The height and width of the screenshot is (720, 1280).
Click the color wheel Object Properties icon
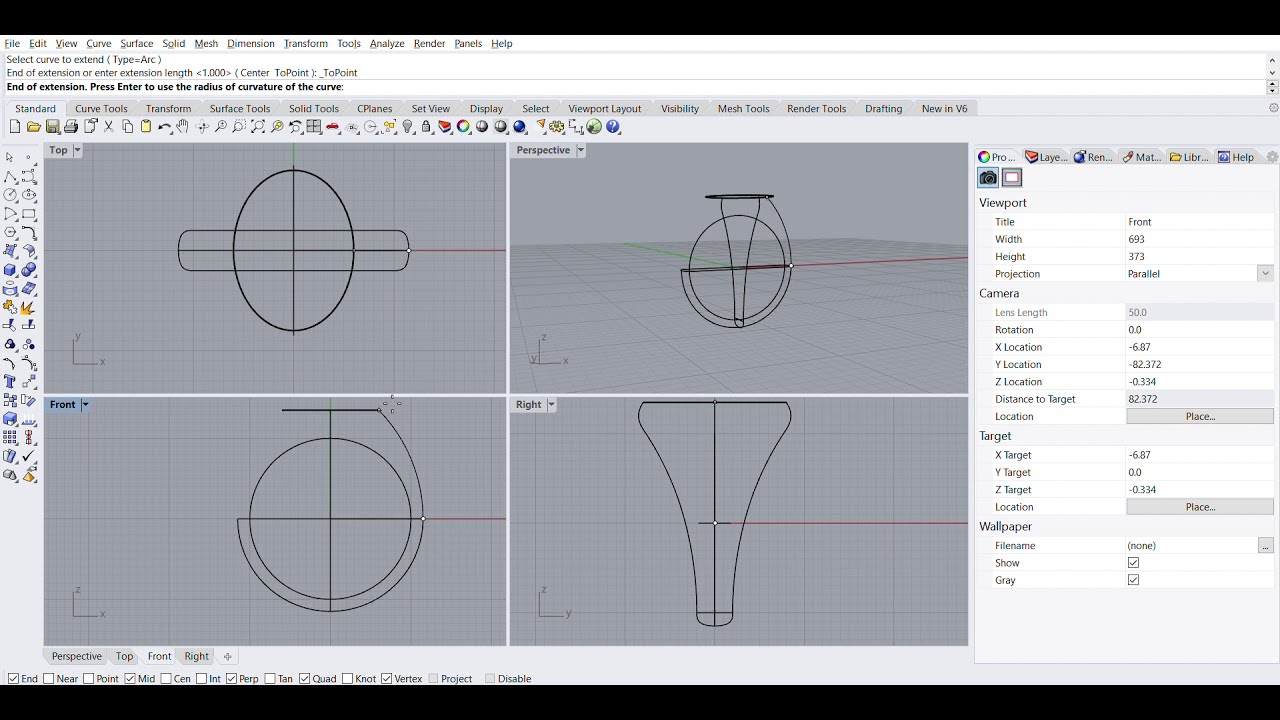click(464, 127)
